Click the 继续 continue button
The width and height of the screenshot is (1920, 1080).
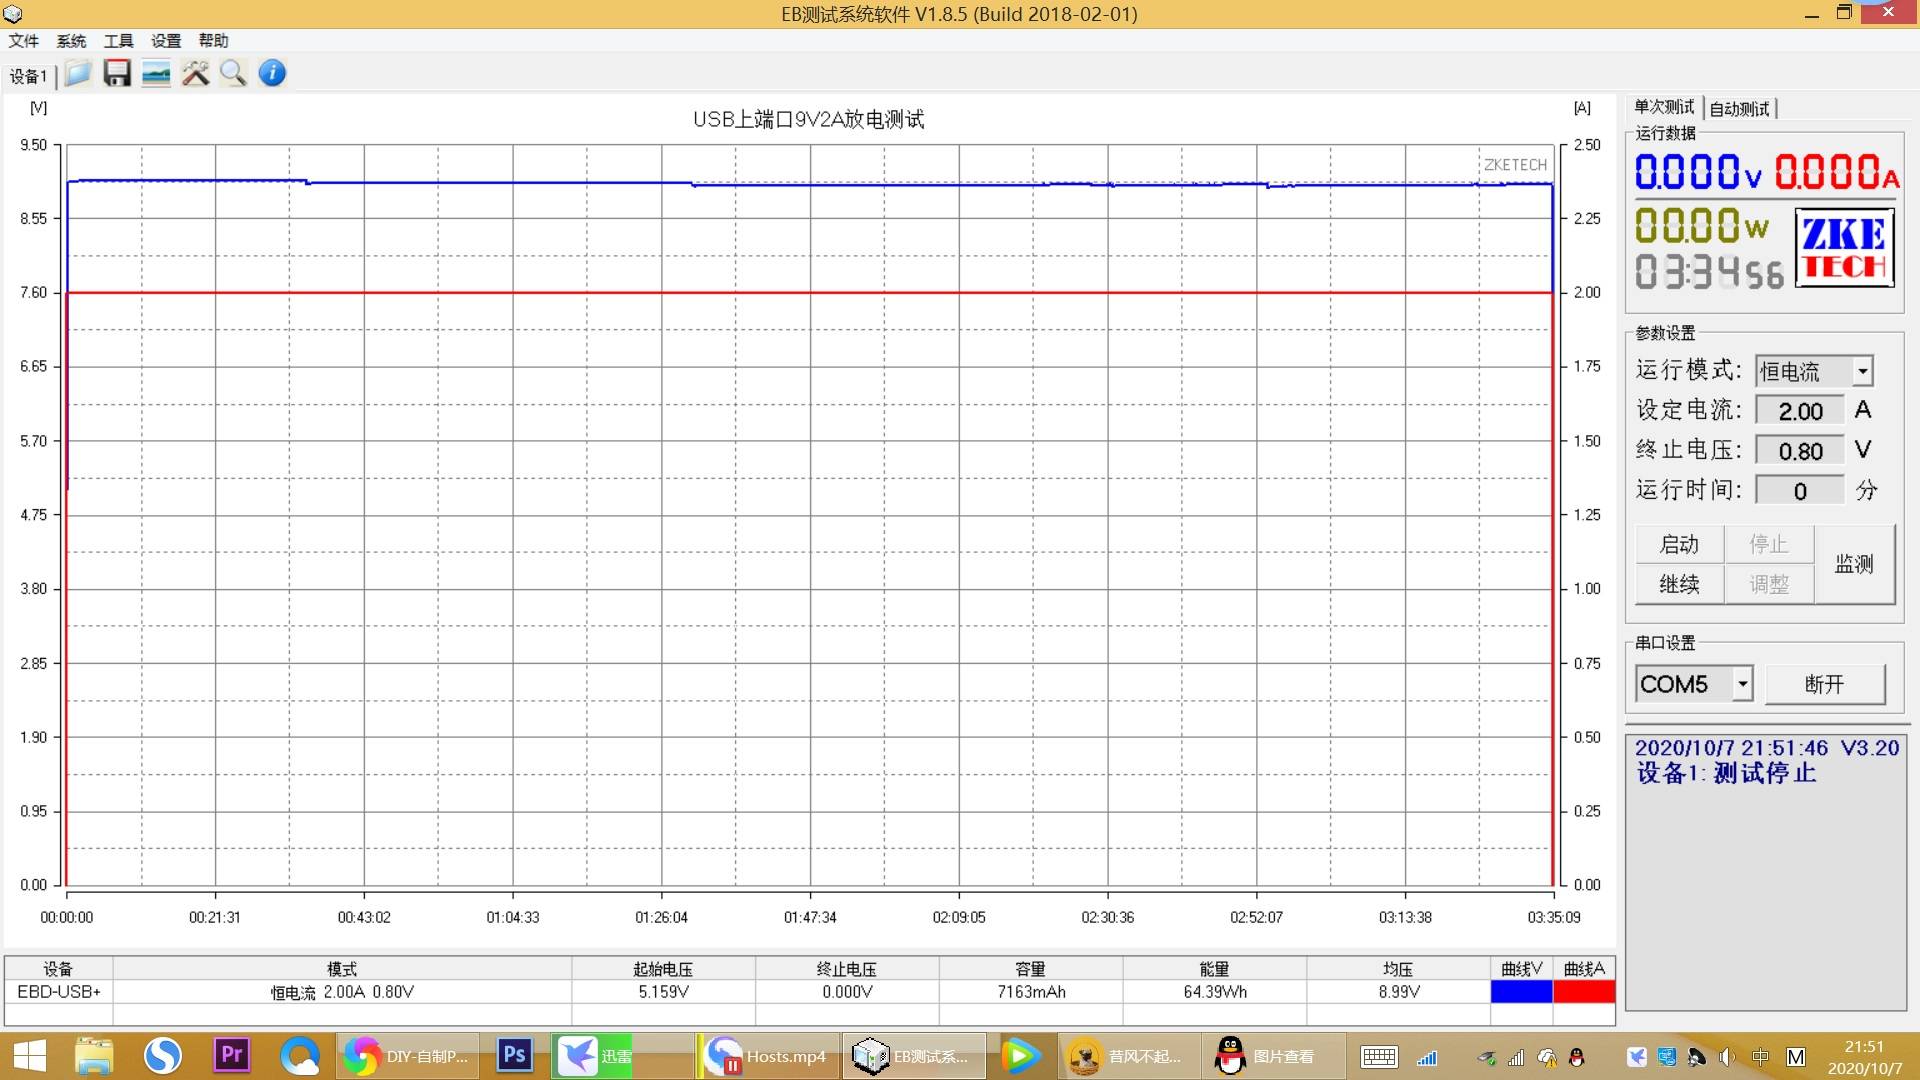(1679, 585)
